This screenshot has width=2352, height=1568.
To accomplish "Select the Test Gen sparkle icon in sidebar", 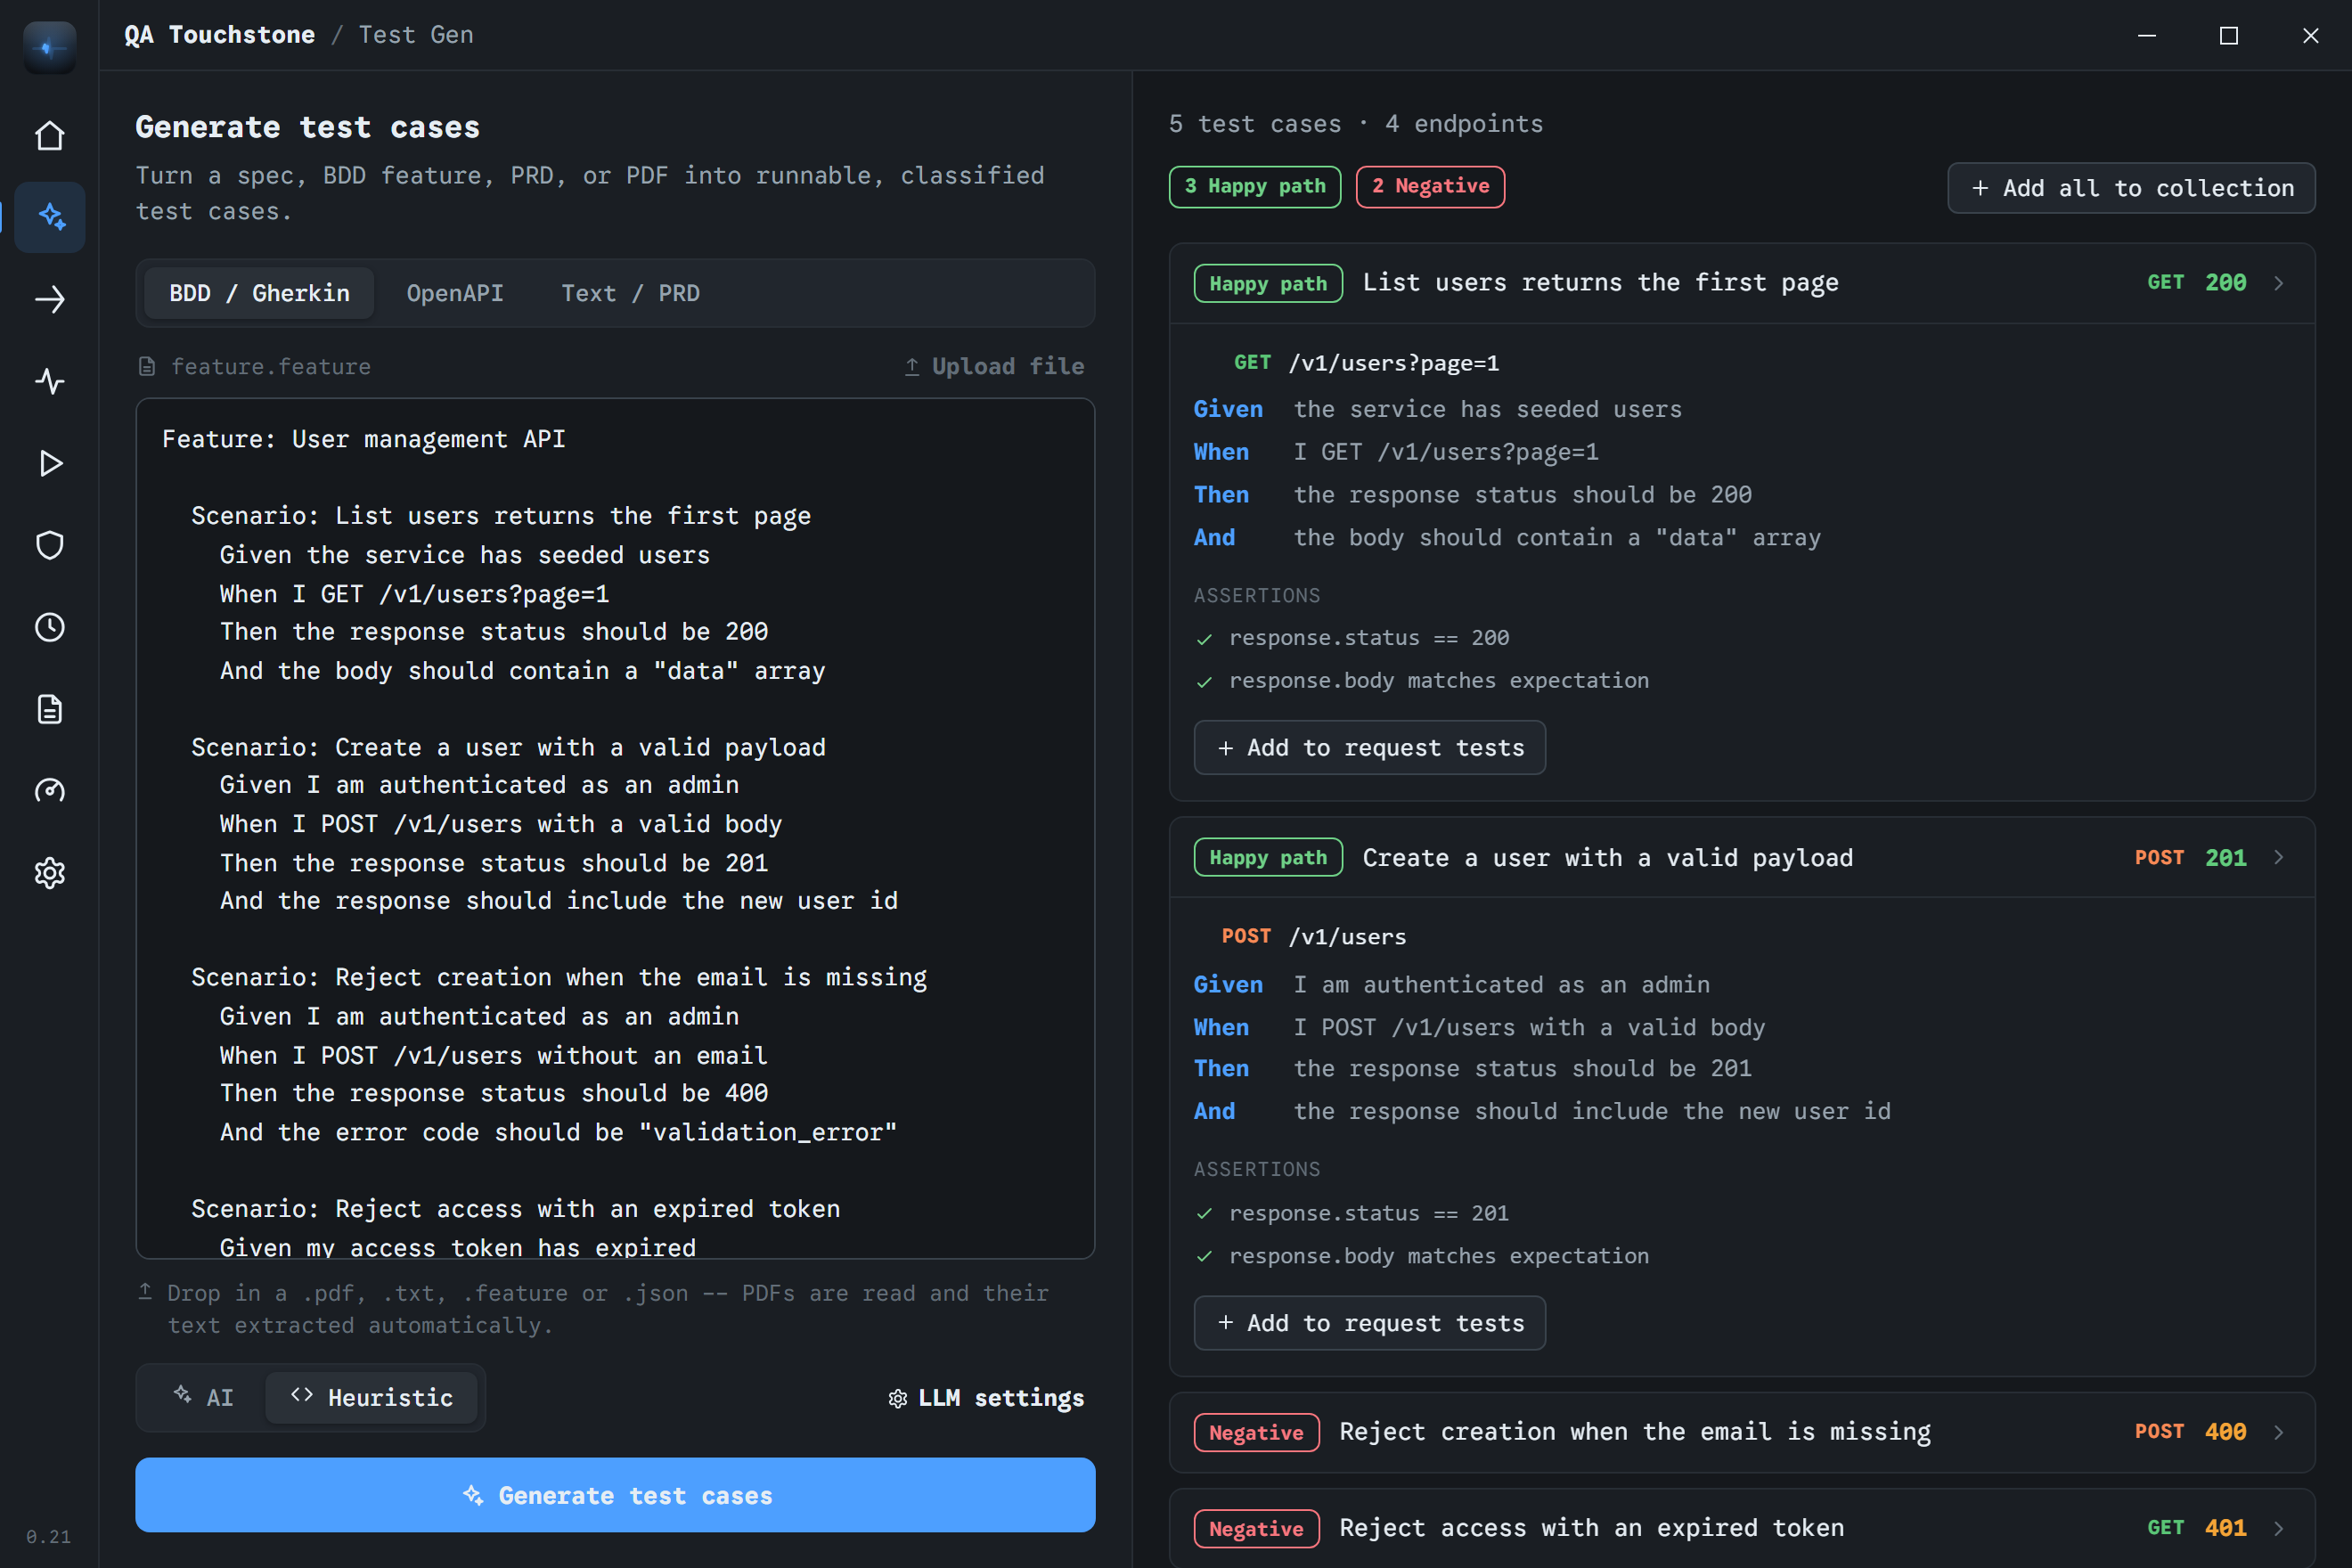I will pos(49,217).
